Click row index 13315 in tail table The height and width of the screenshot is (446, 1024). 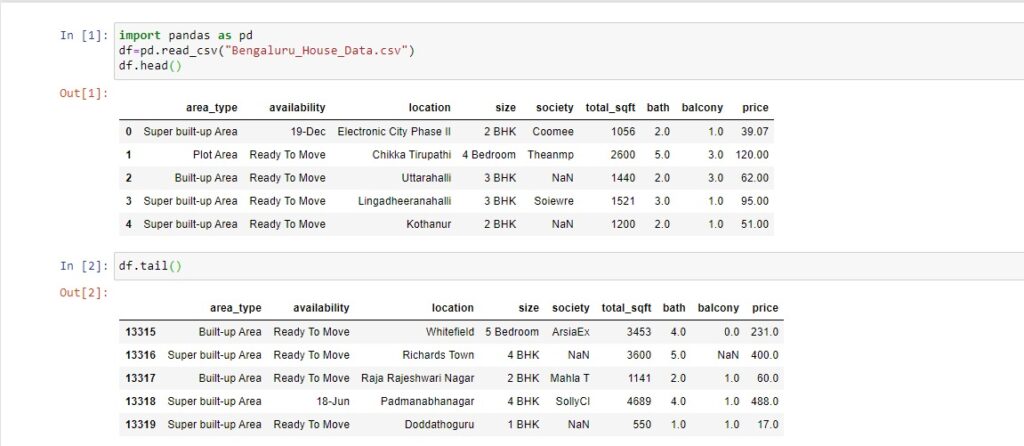click(x=140, y=332)
